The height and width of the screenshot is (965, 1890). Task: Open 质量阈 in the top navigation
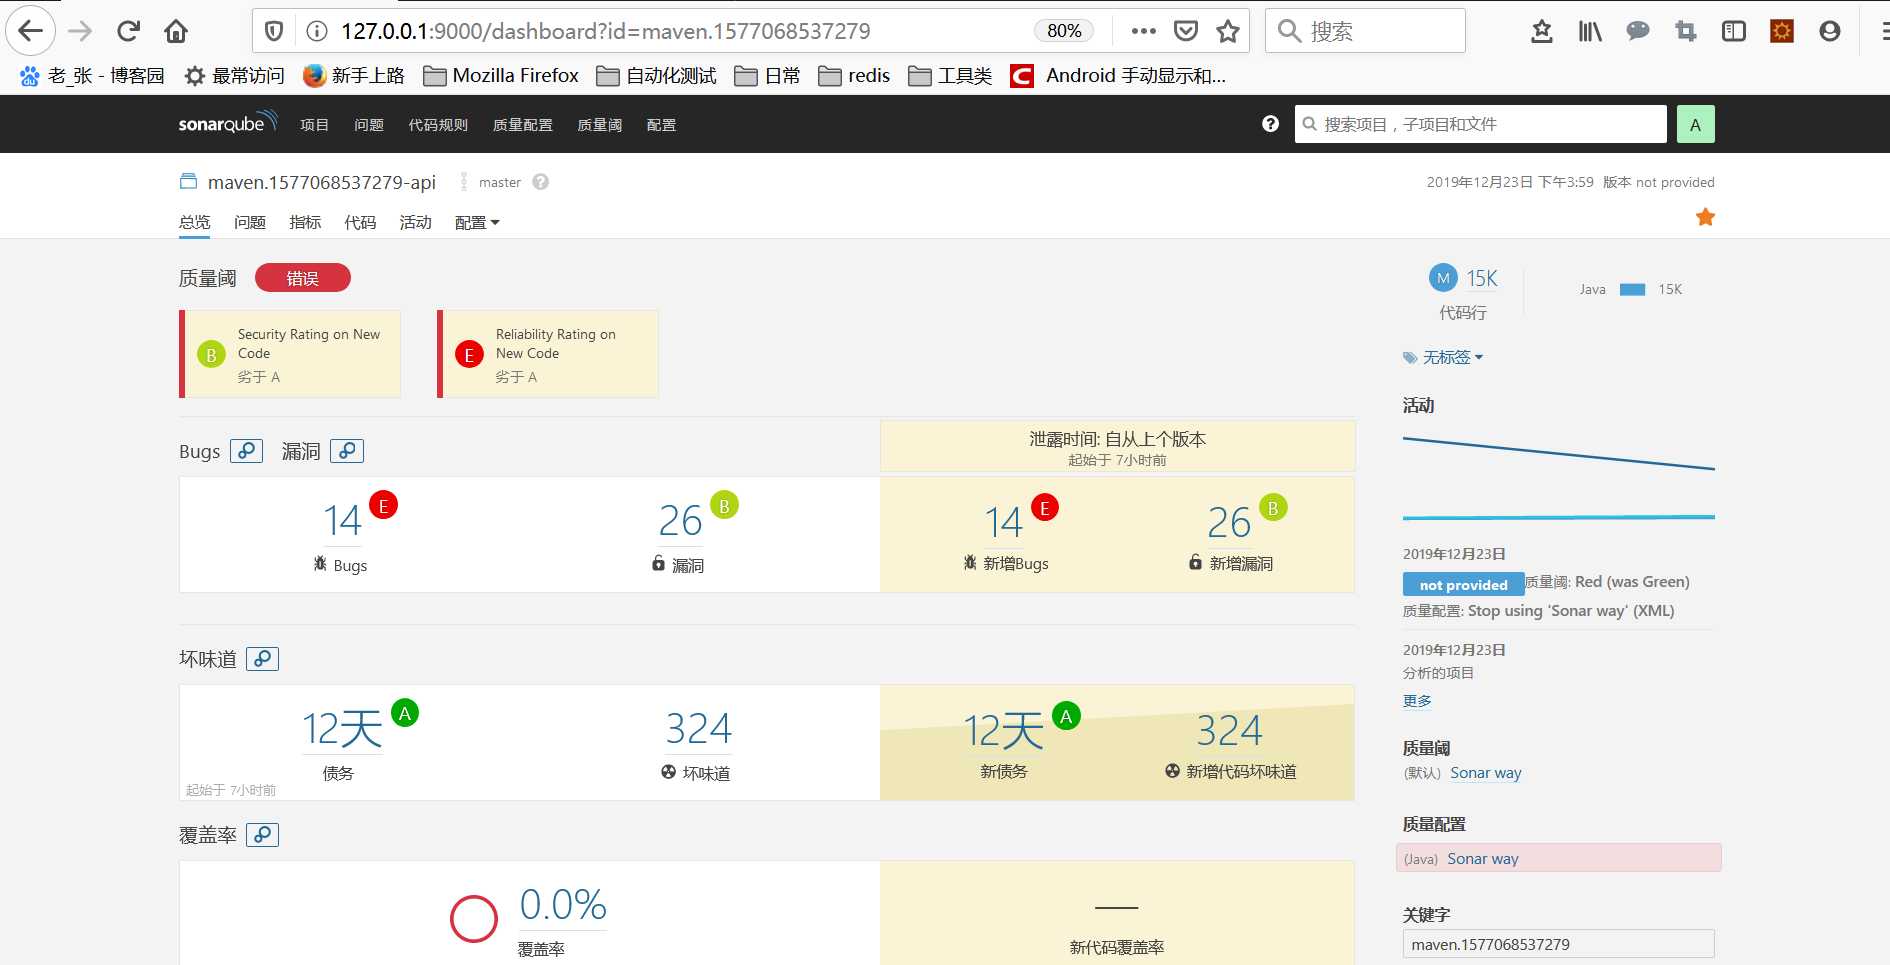tap(599, 125)
